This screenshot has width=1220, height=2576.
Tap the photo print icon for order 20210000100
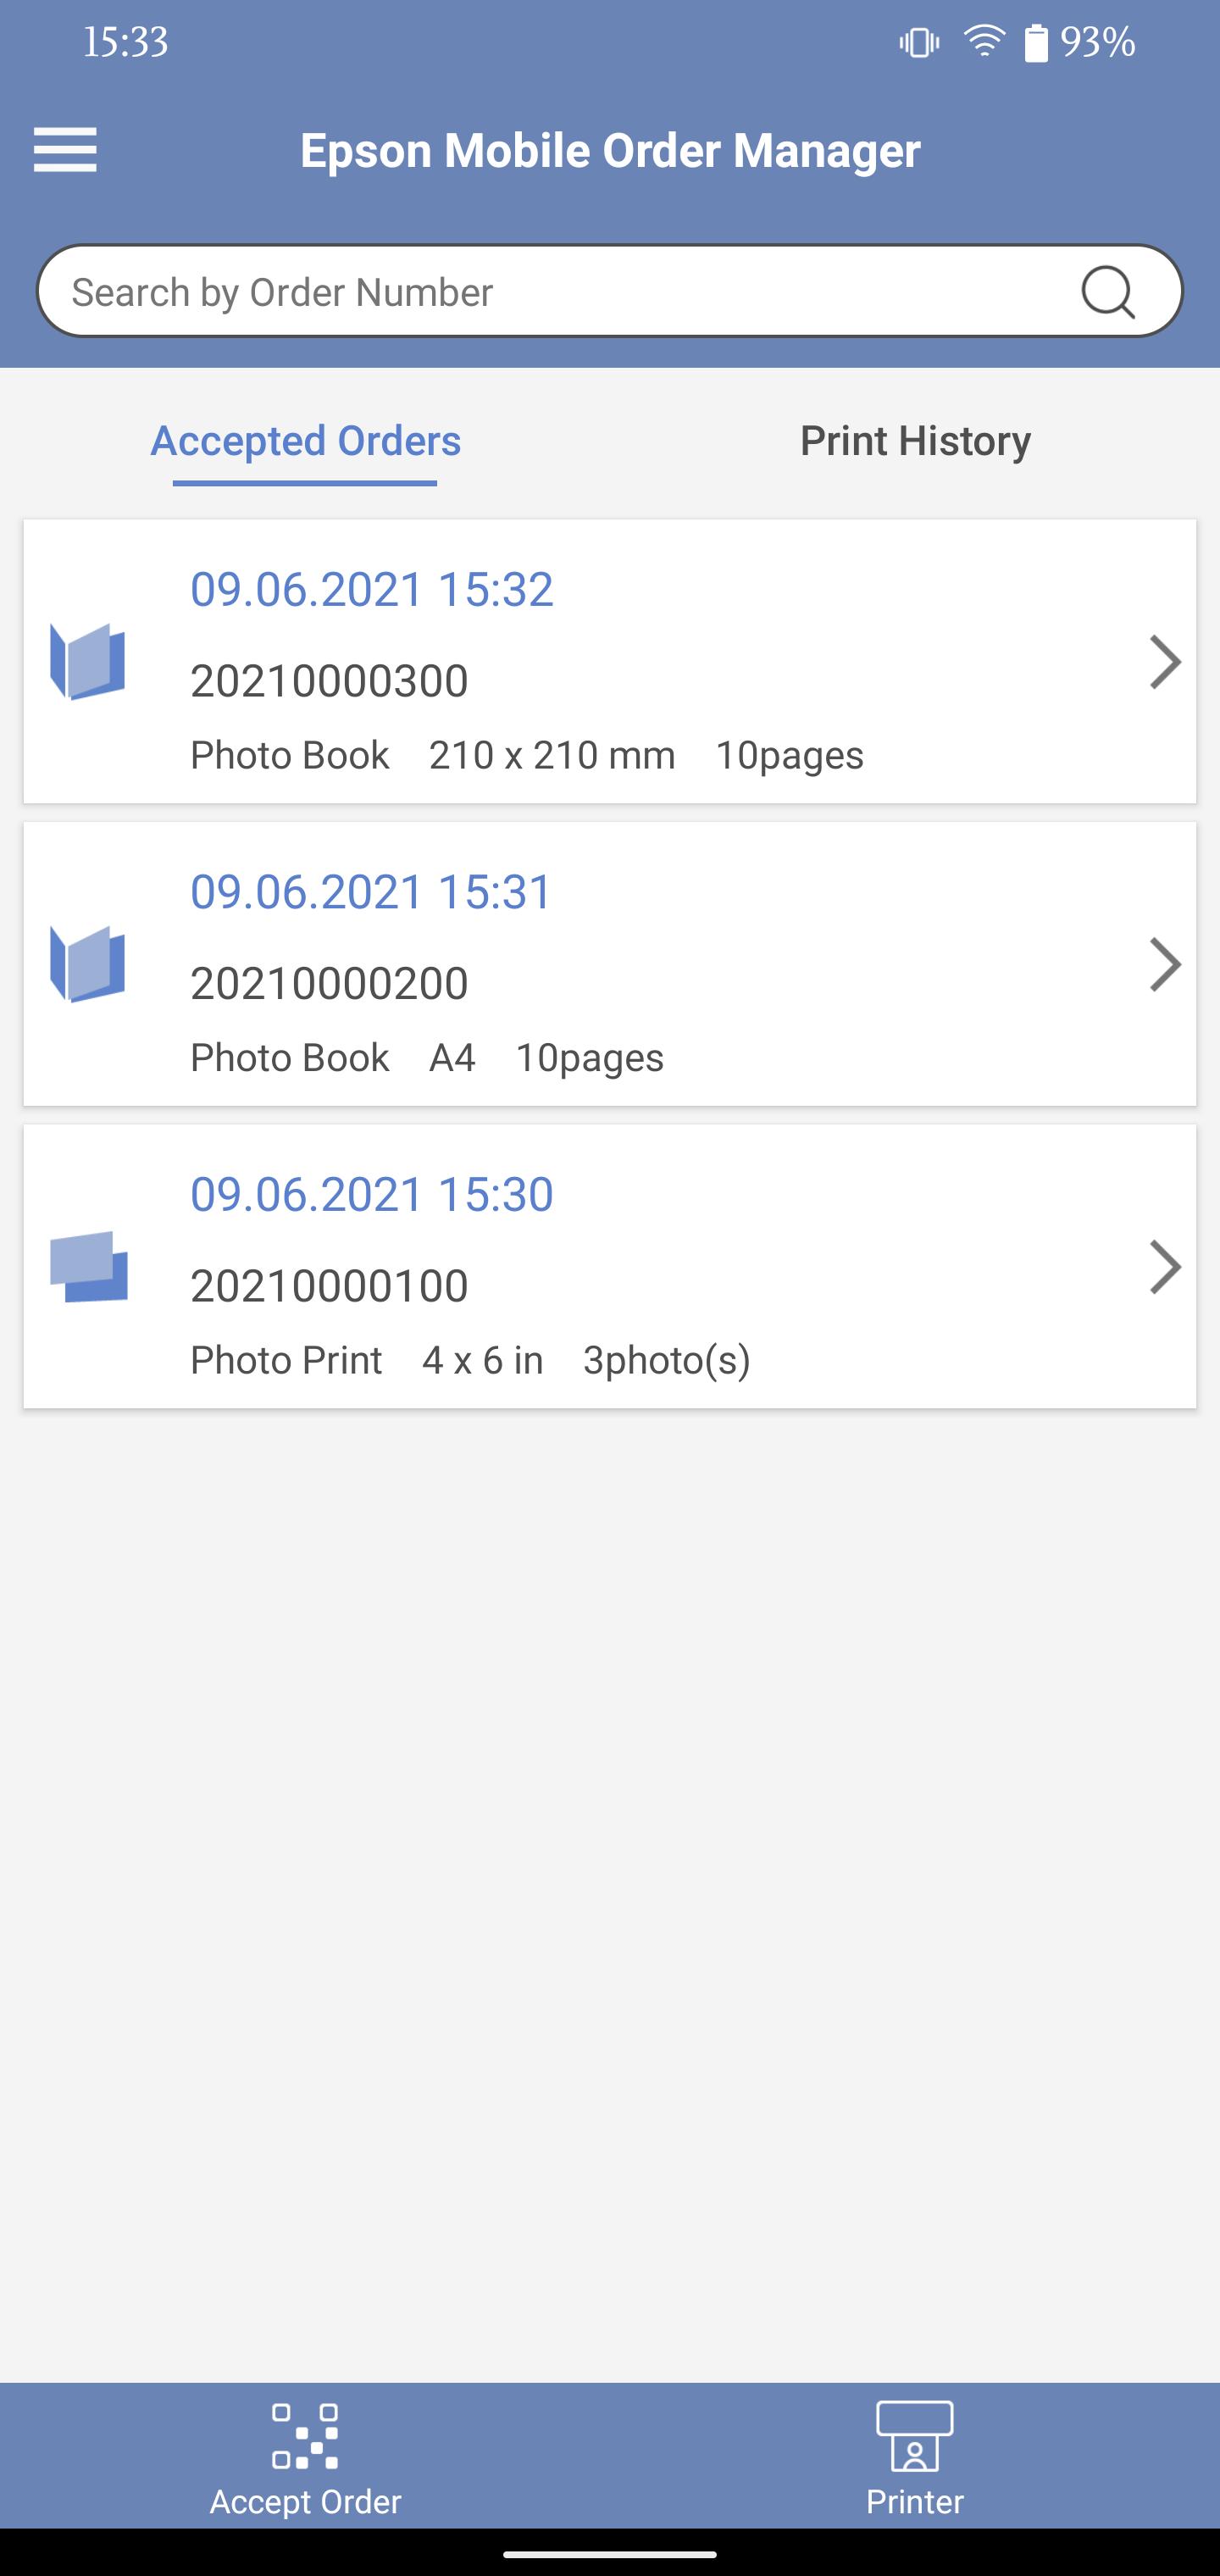[x=89, y=1267]
